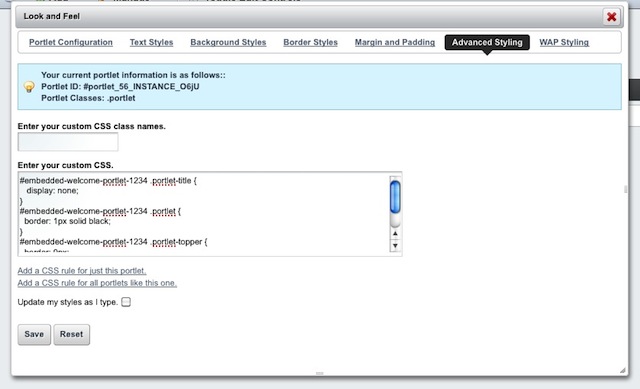Focus the custom CSS class names field
This screenshot has height=389, width=640.
(68, 142)
